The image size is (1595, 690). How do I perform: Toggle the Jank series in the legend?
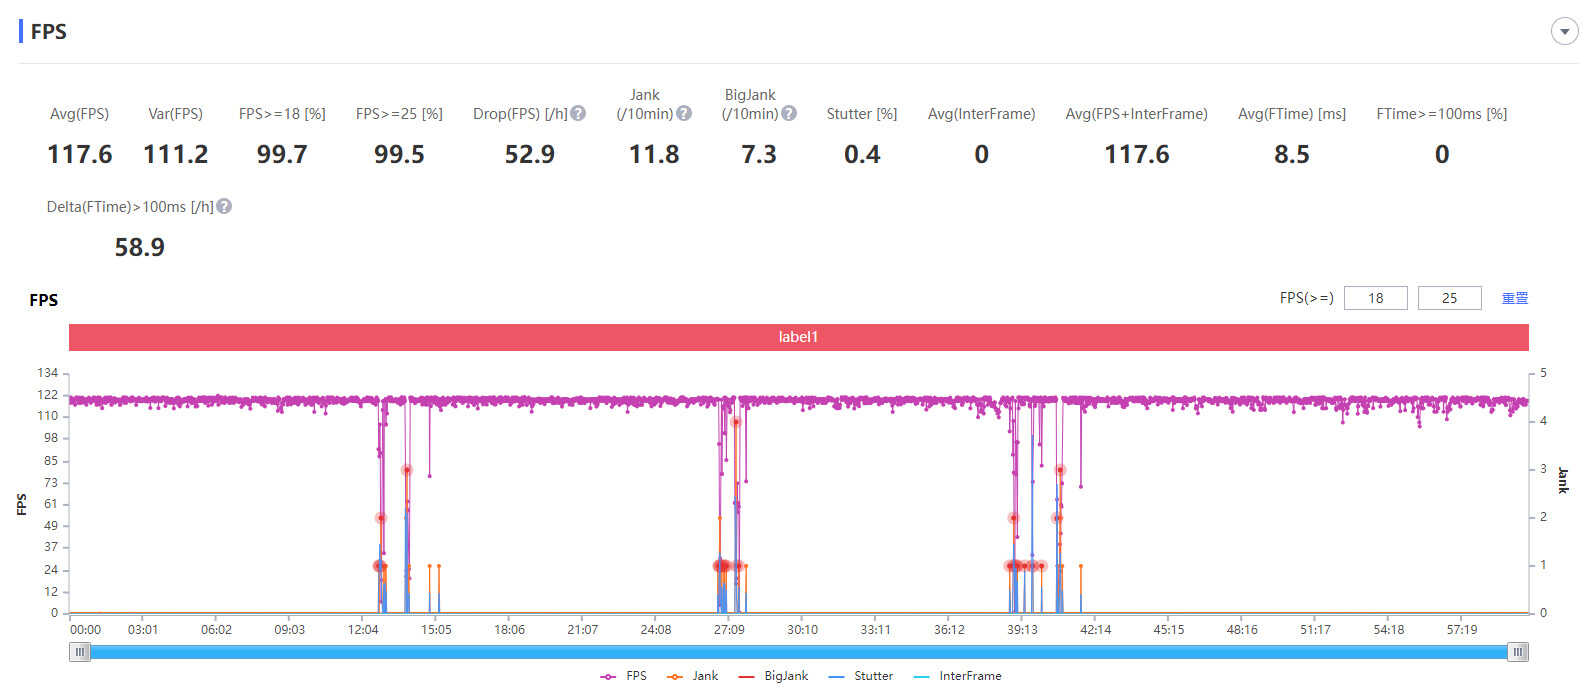point(692,676)
